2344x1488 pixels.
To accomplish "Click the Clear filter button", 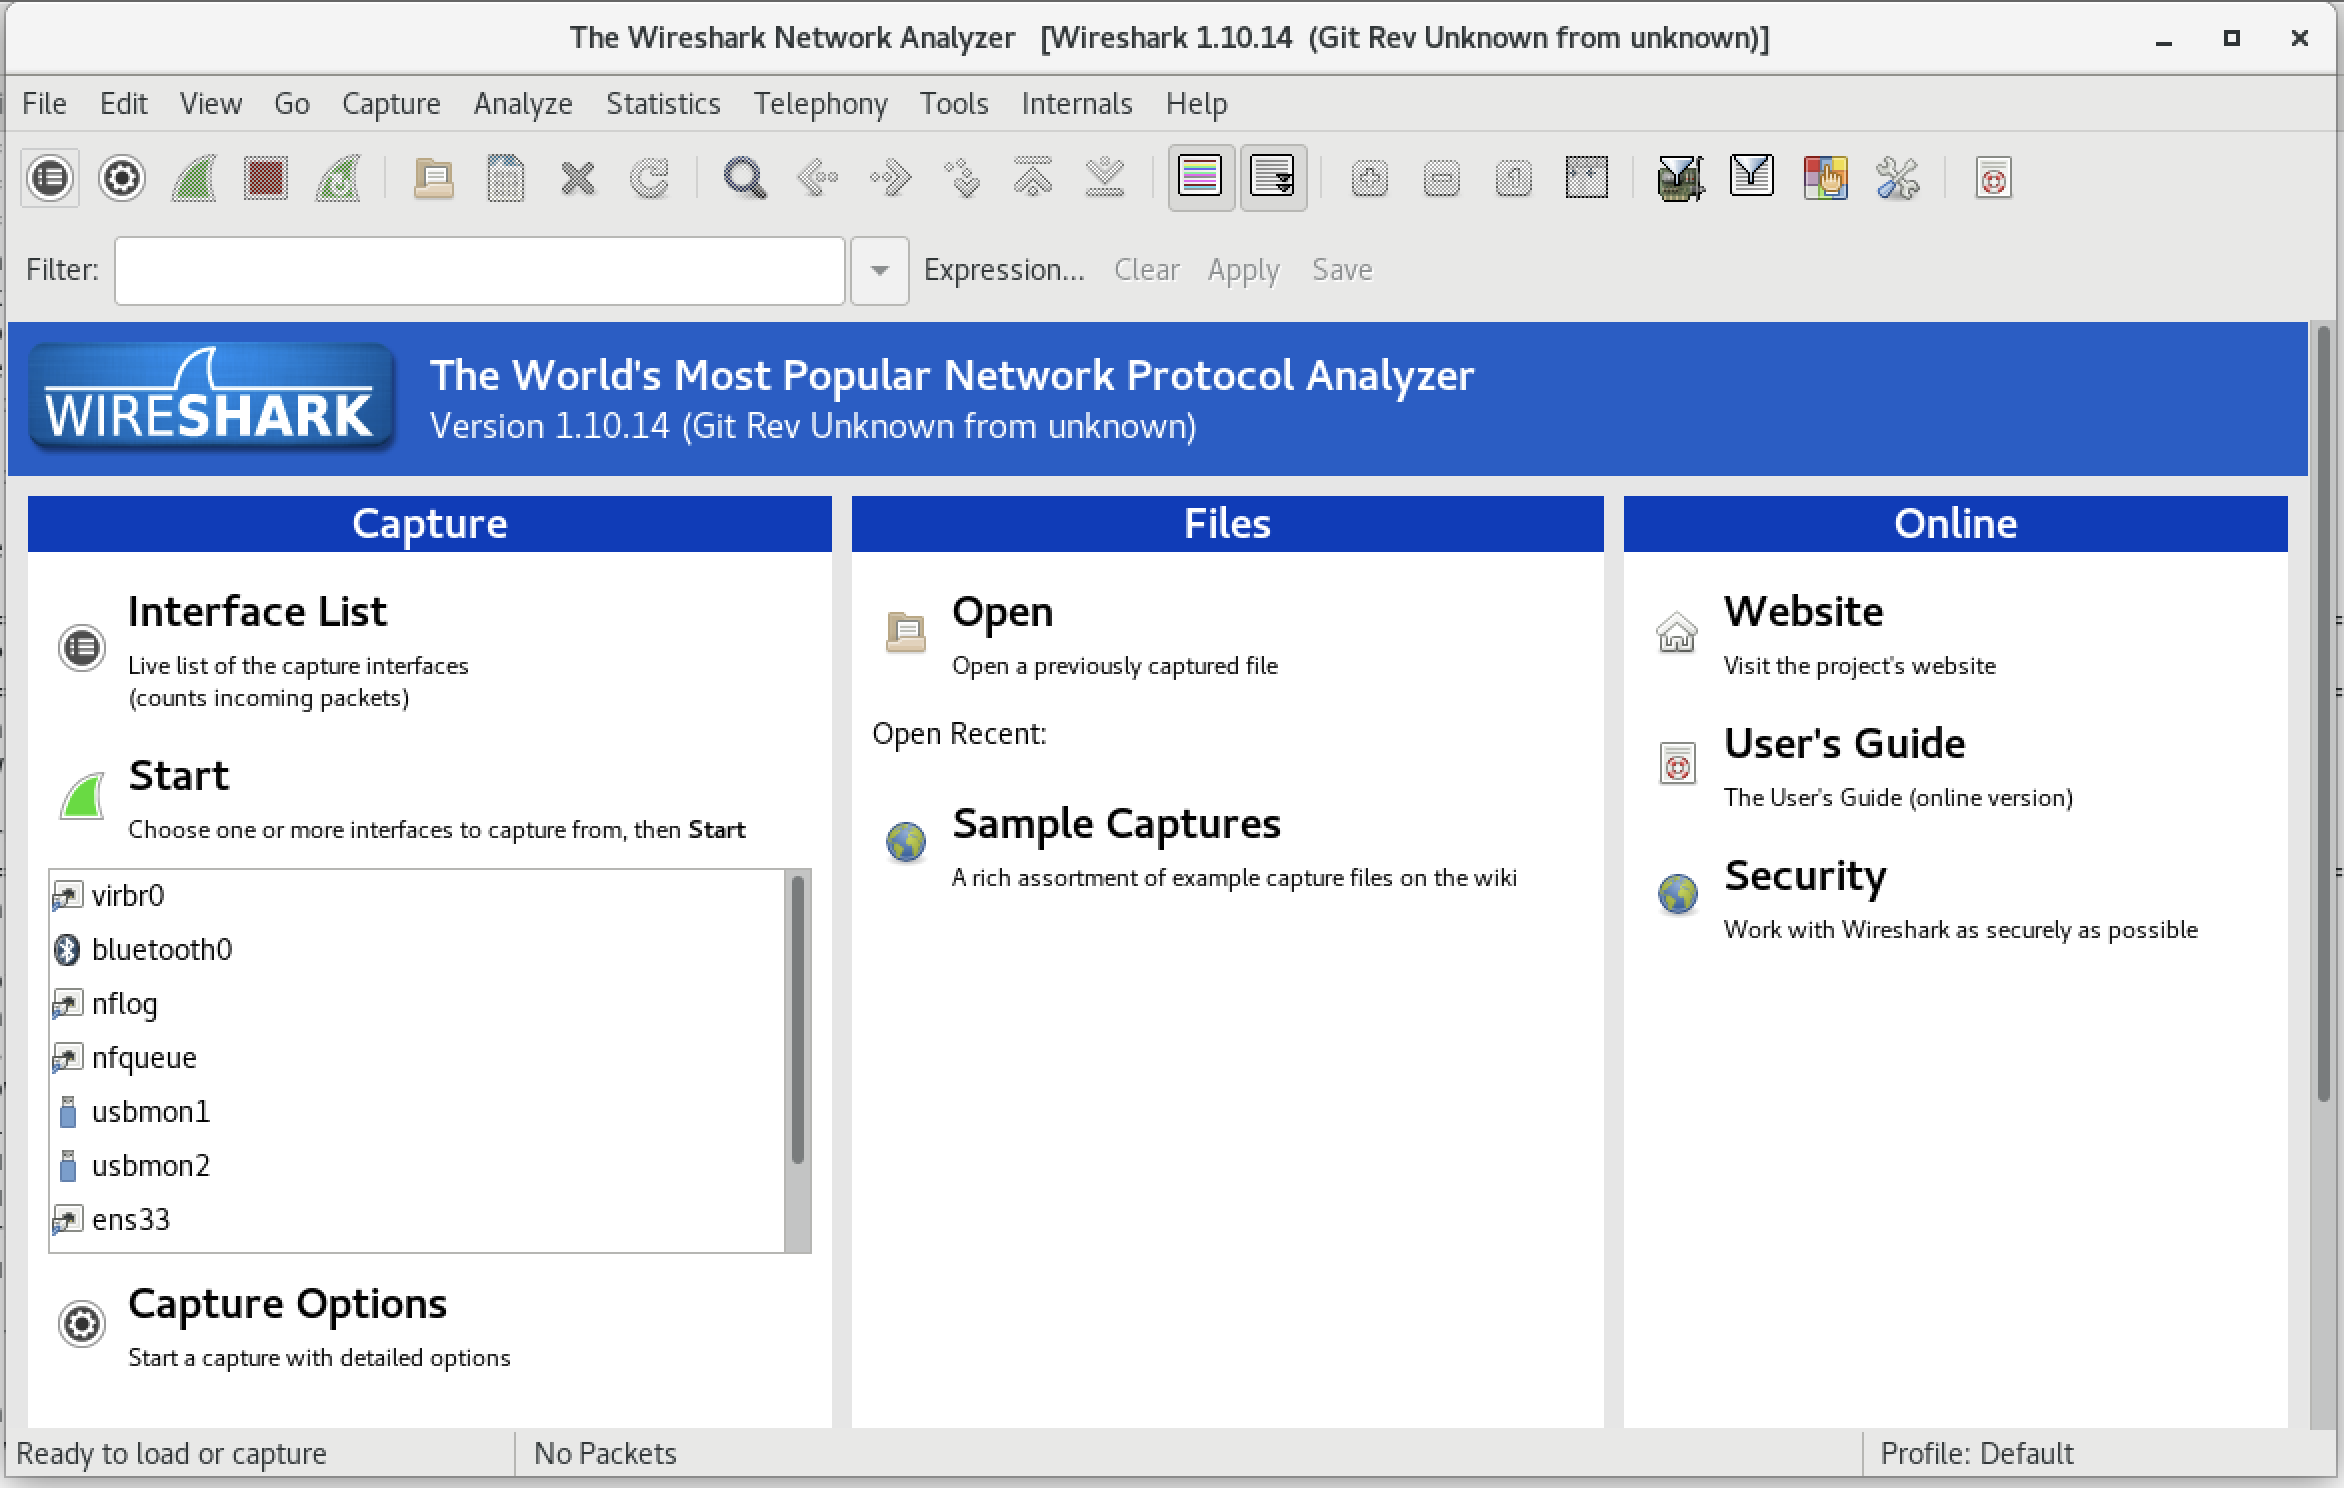I will 1147,270.
